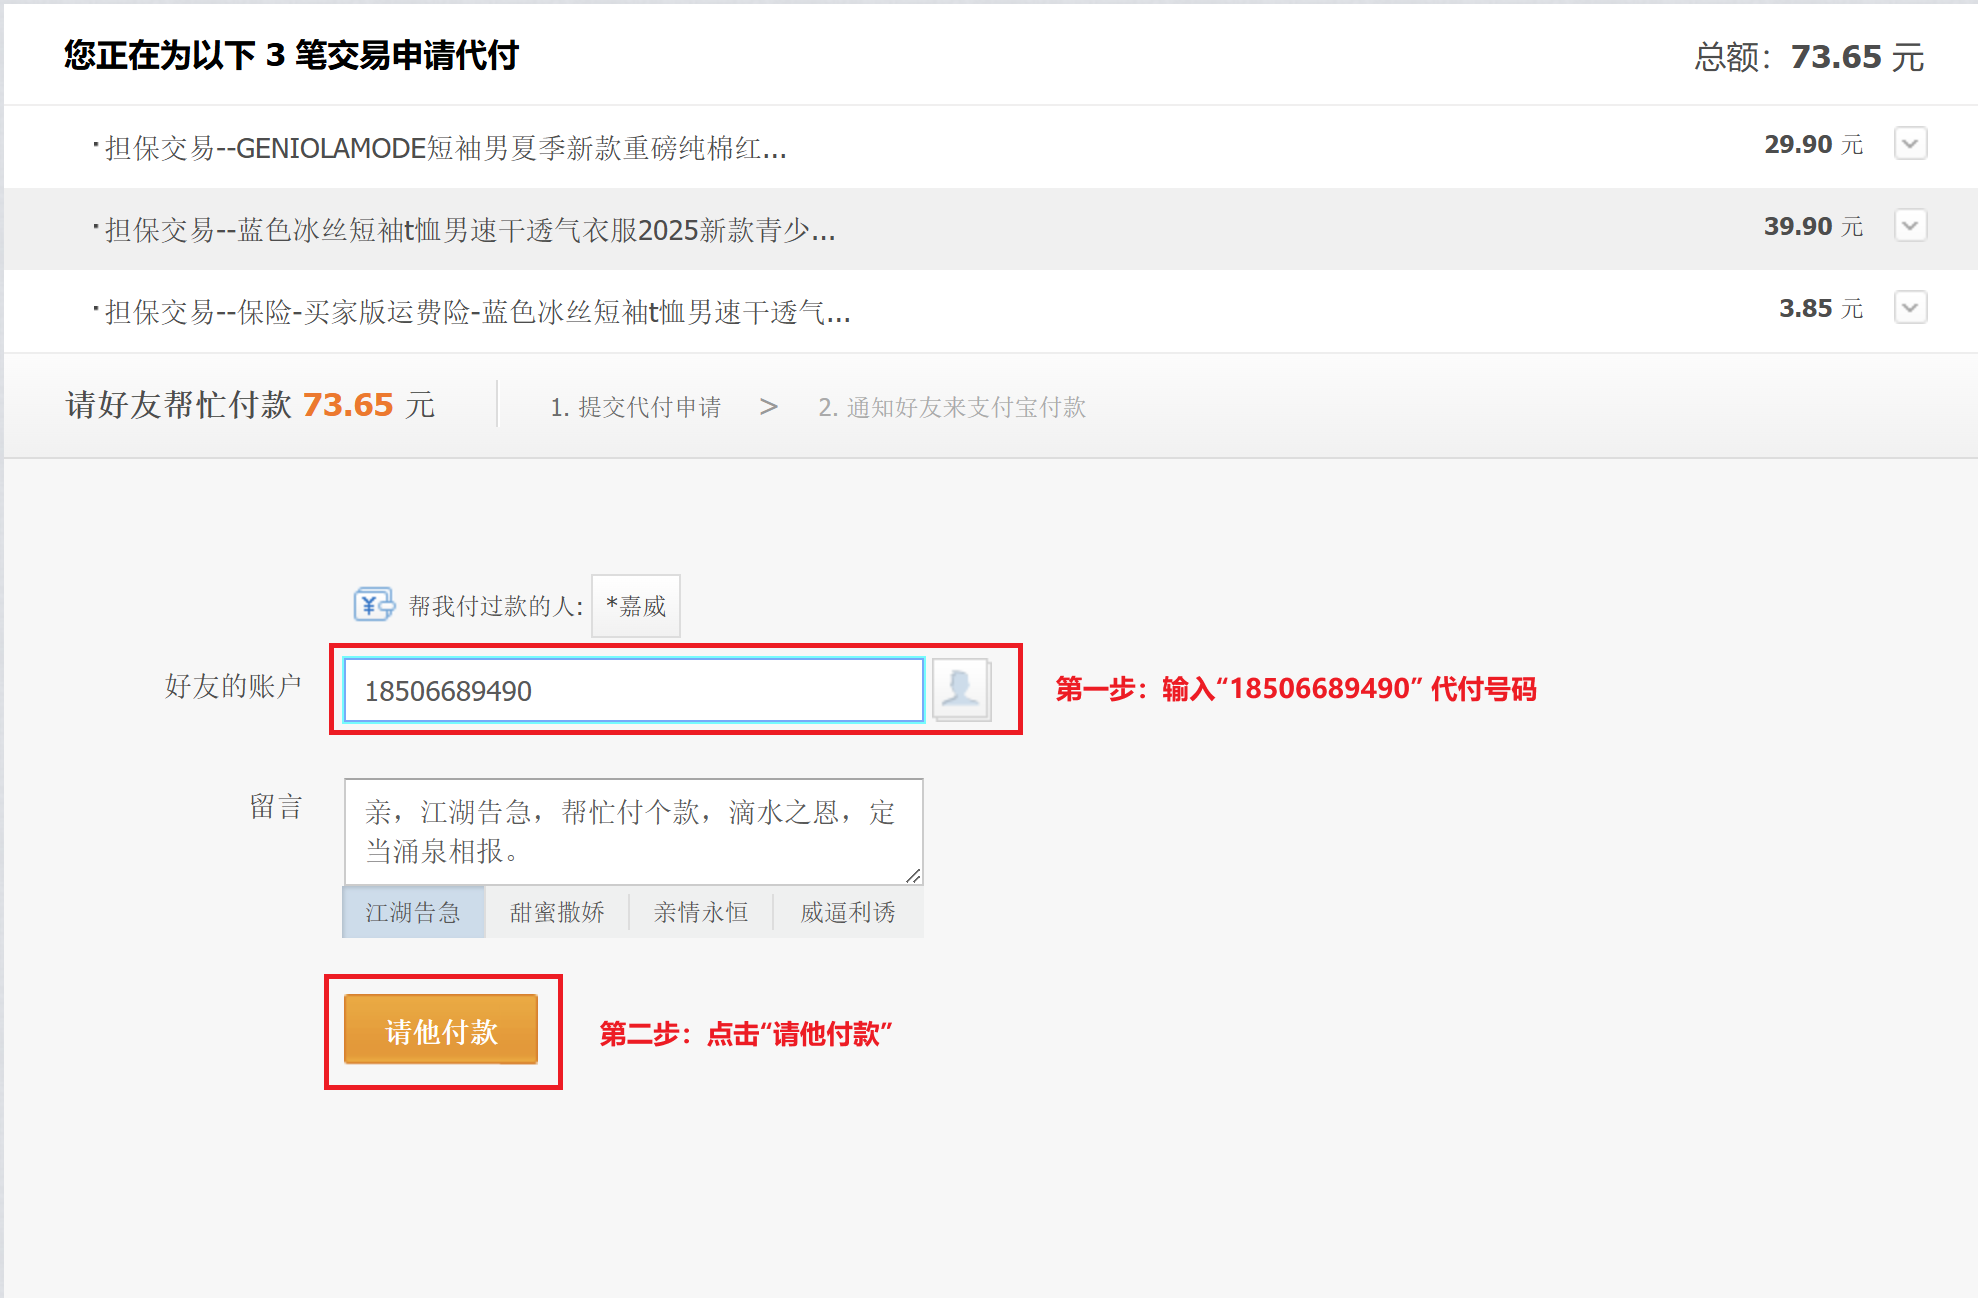Expand the 39.90 yuan transaction details

[1909, 226]
